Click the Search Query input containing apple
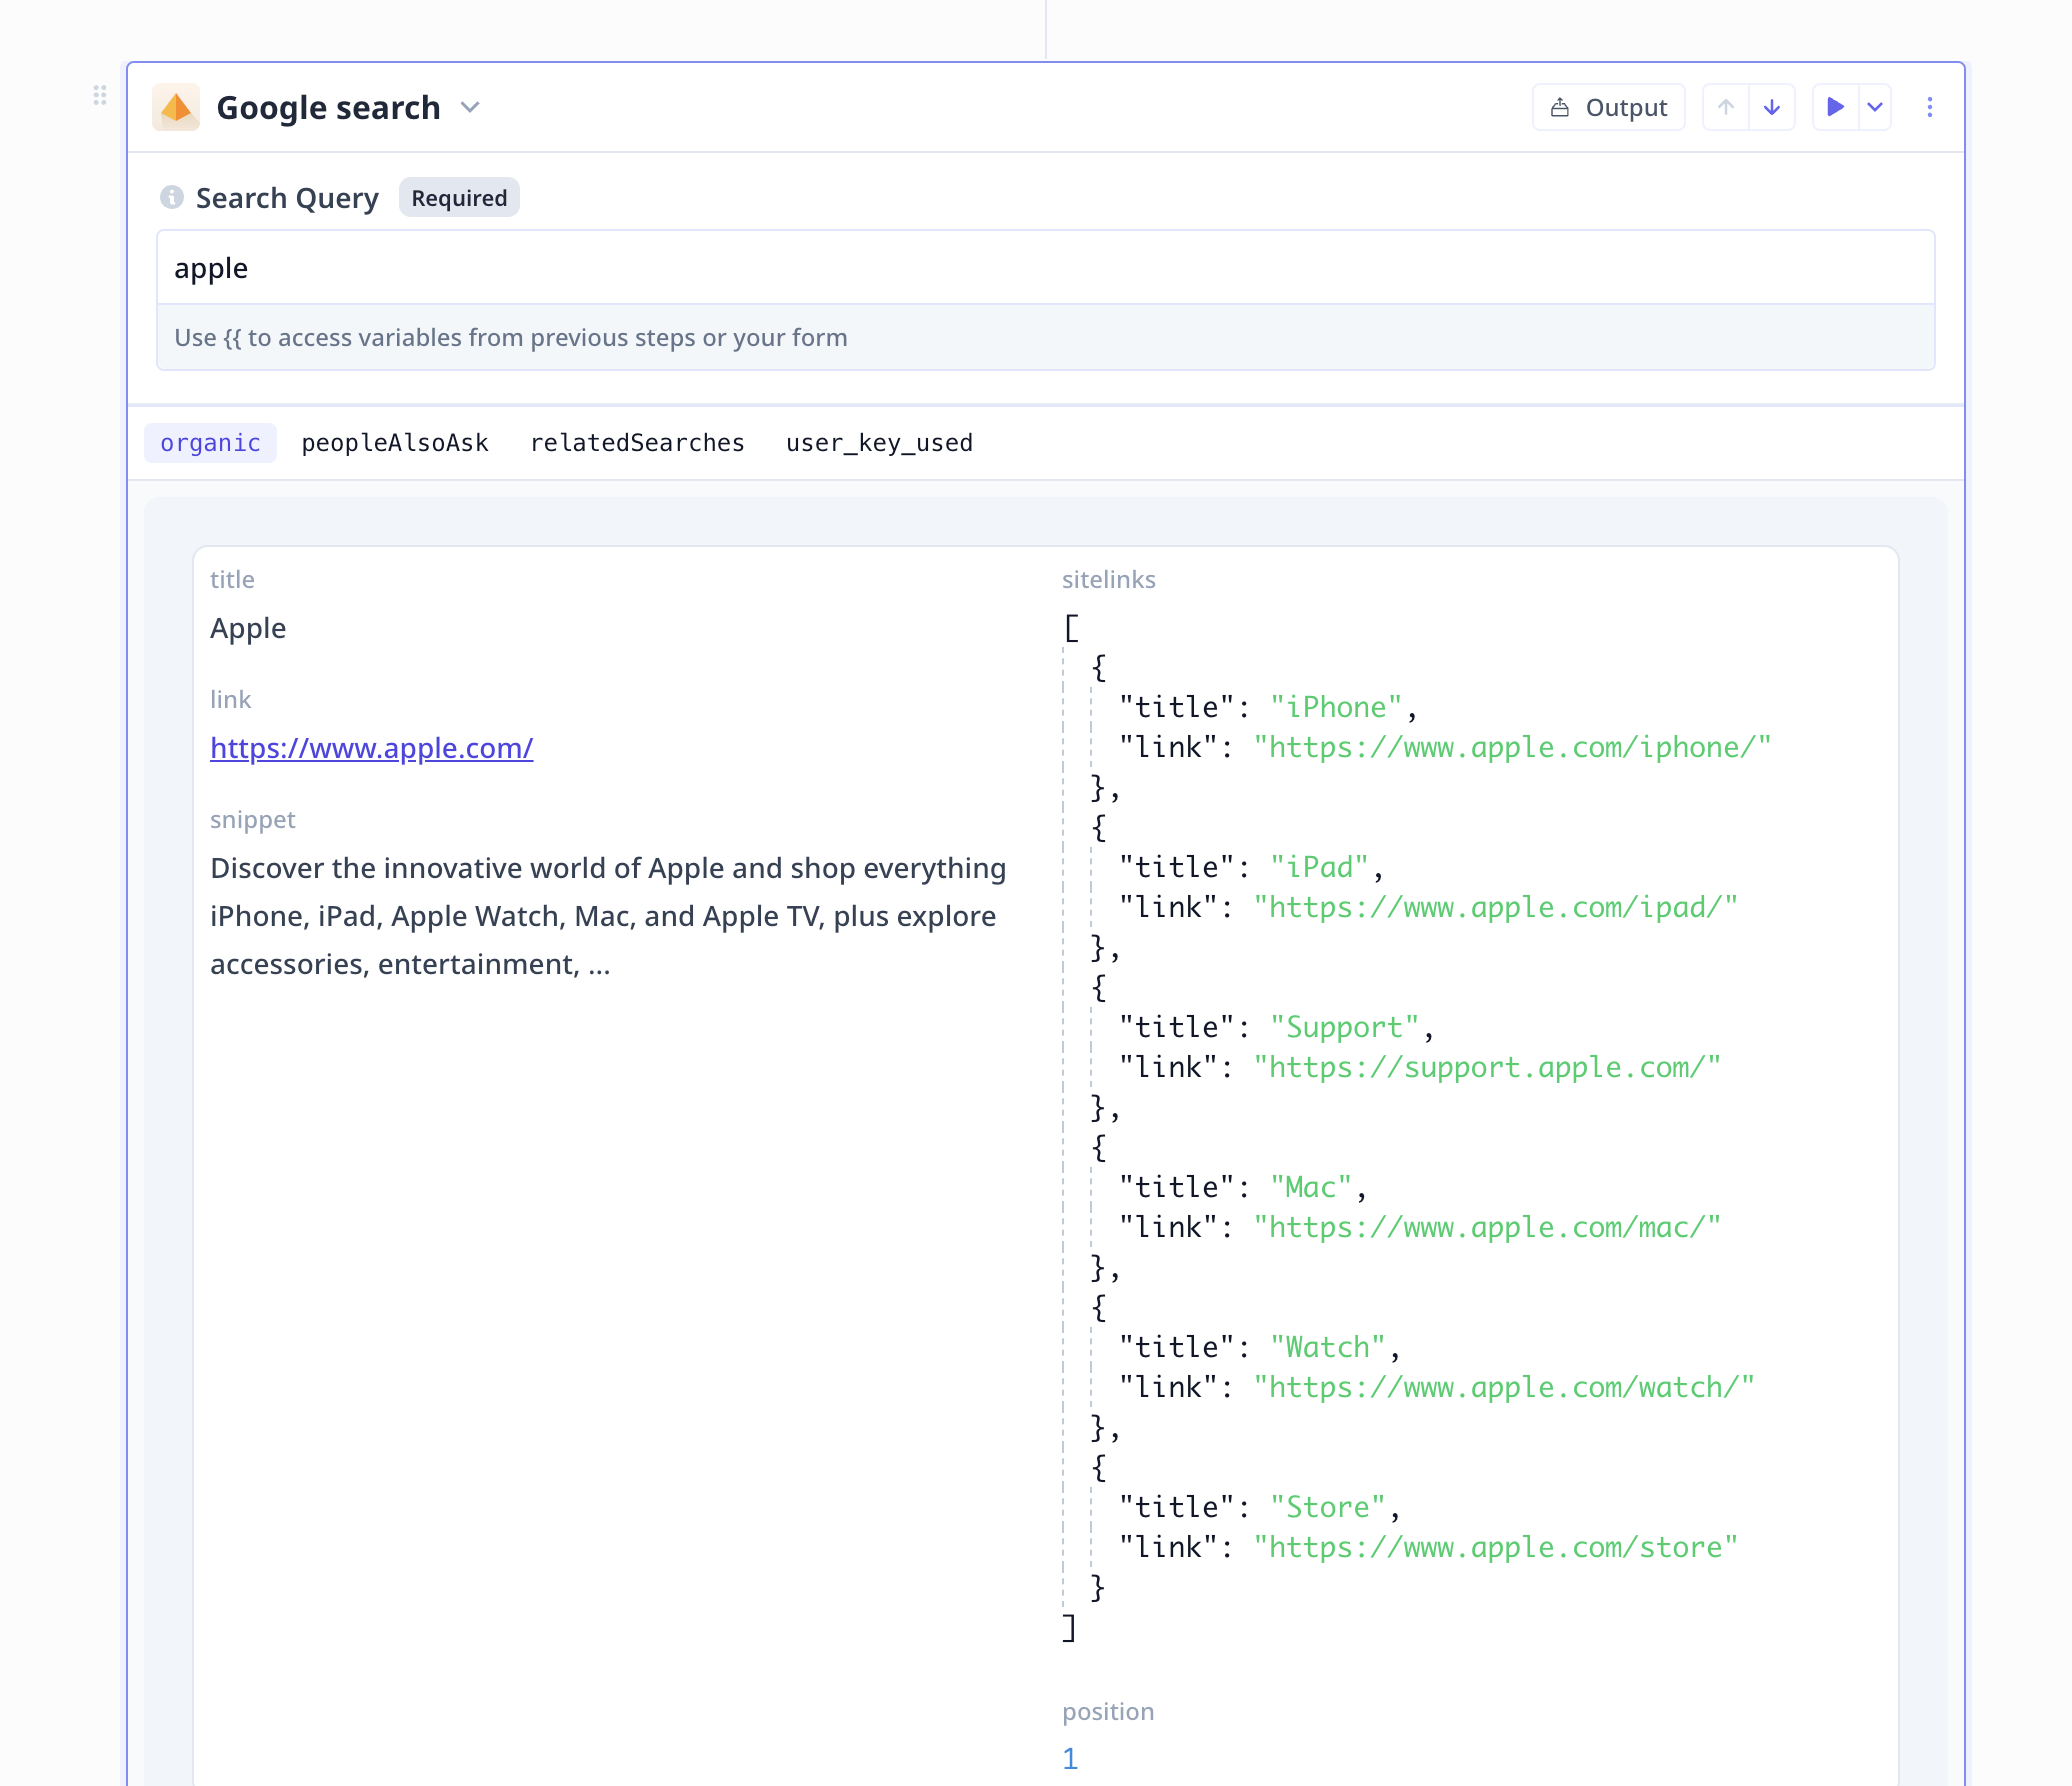Image resolution: width=2072 pixels, height=1786 pixels. [x=1045, y=268]
